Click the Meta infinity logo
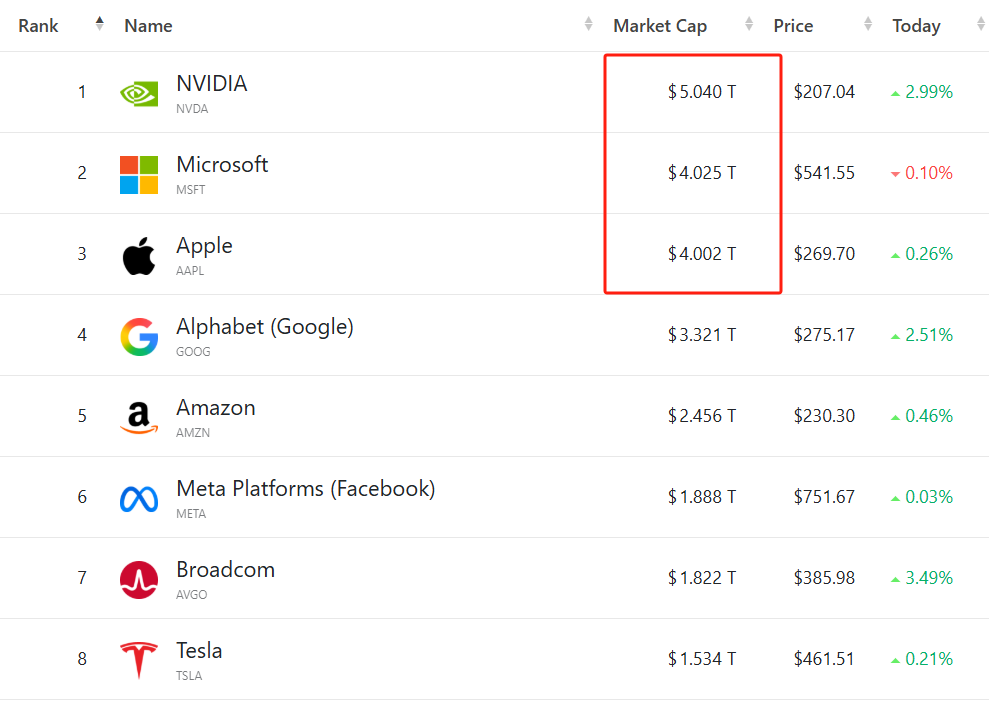The image size is (989, 705). 139,499
